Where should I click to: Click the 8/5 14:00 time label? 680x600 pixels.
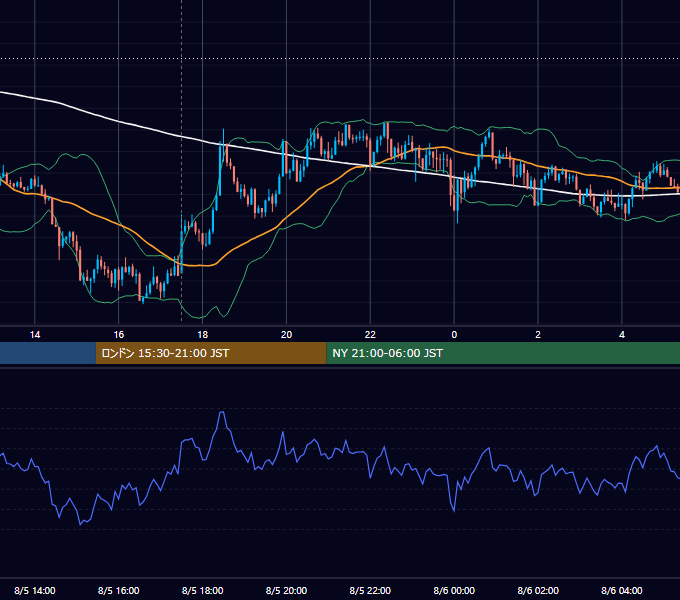35,590
